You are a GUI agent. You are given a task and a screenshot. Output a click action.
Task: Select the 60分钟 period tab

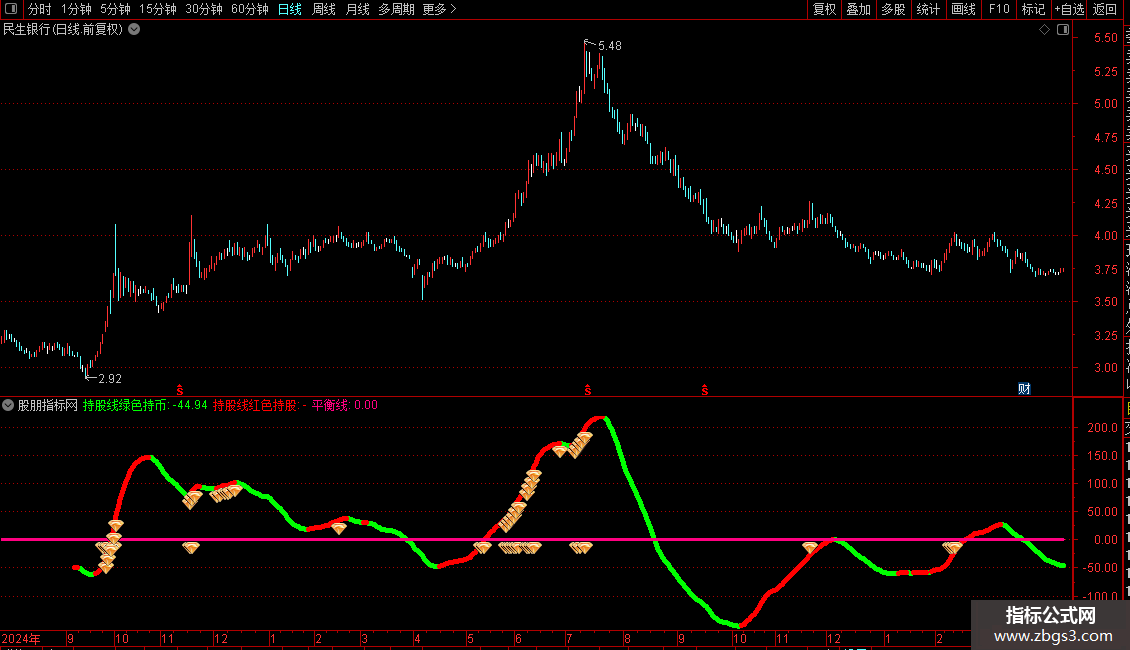(x=250, y=9)
